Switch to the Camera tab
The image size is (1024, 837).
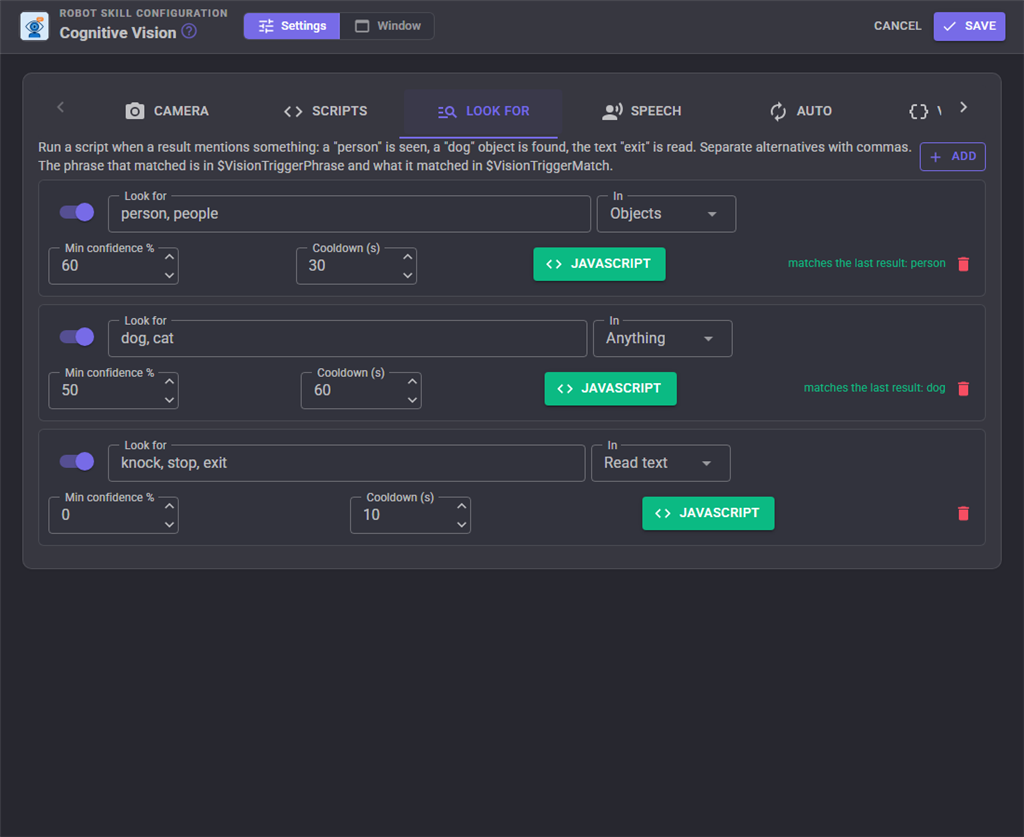[167, 111]
